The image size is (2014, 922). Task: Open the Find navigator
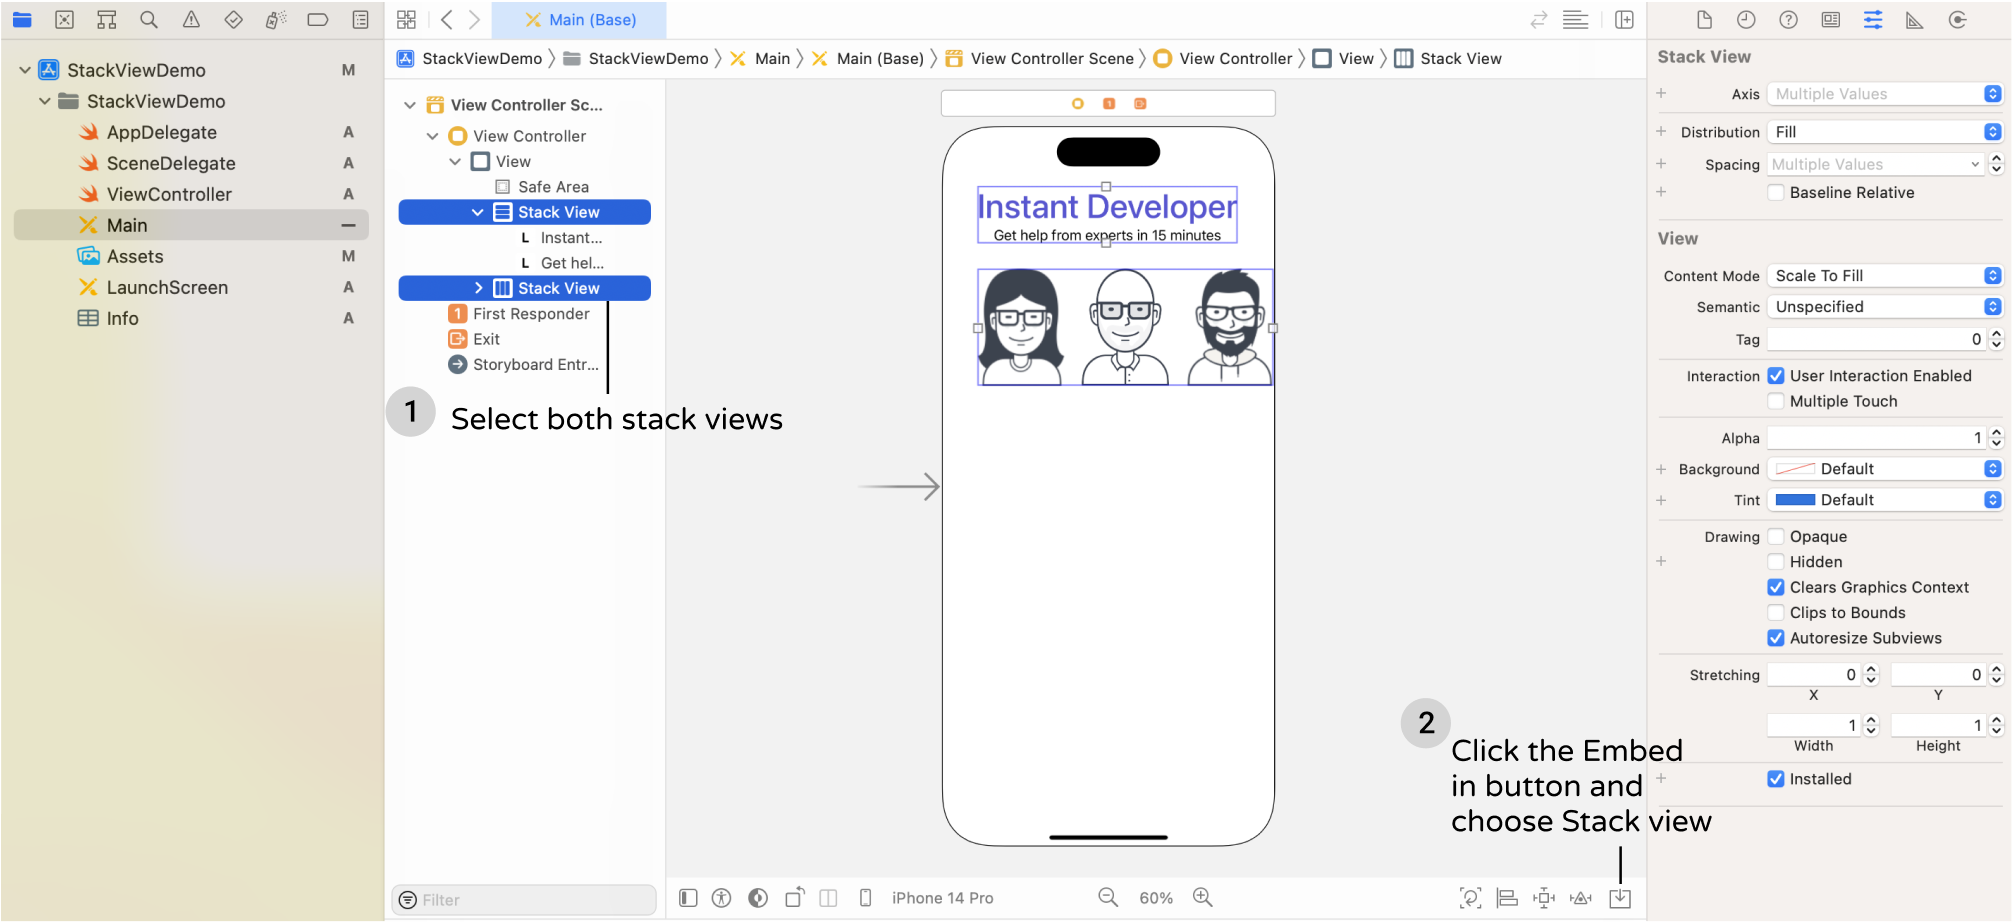point(148,19)
